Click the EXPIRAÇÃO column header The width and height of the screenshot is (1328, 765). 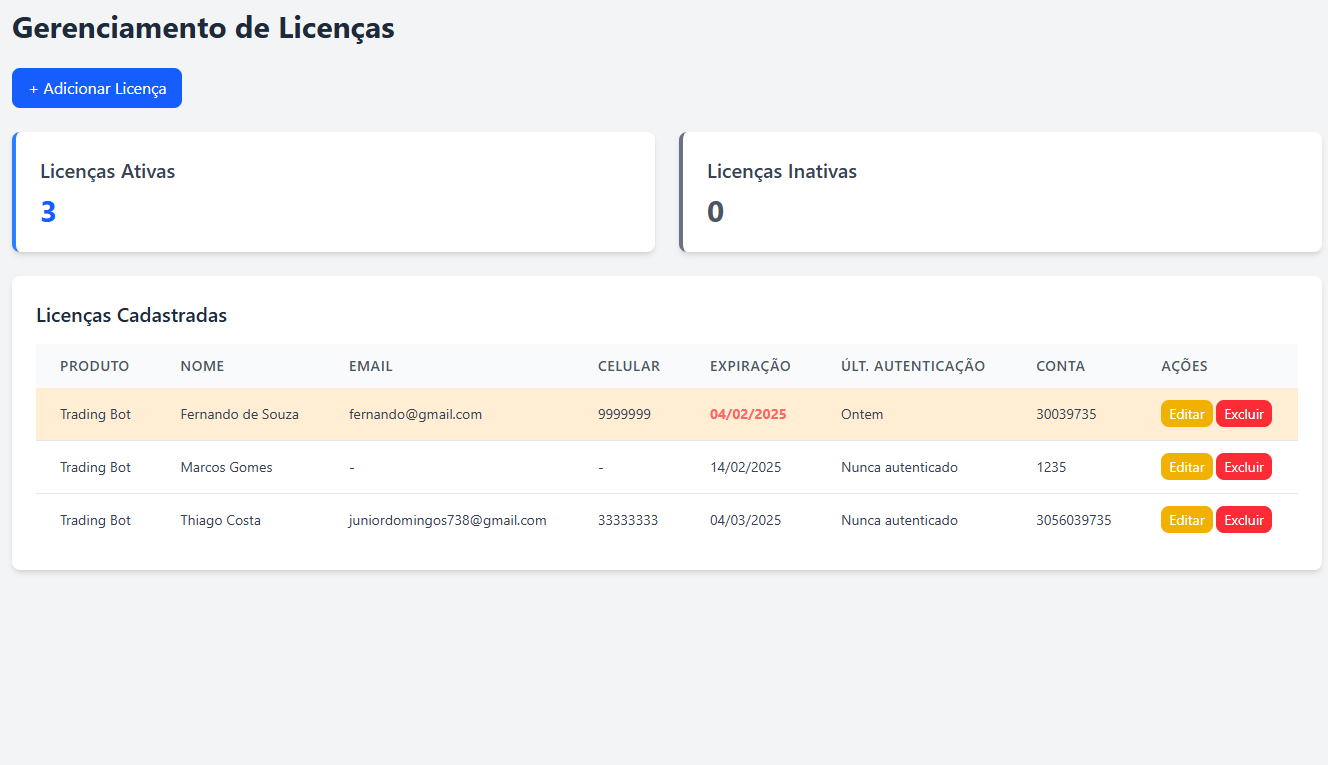point(750,366)
